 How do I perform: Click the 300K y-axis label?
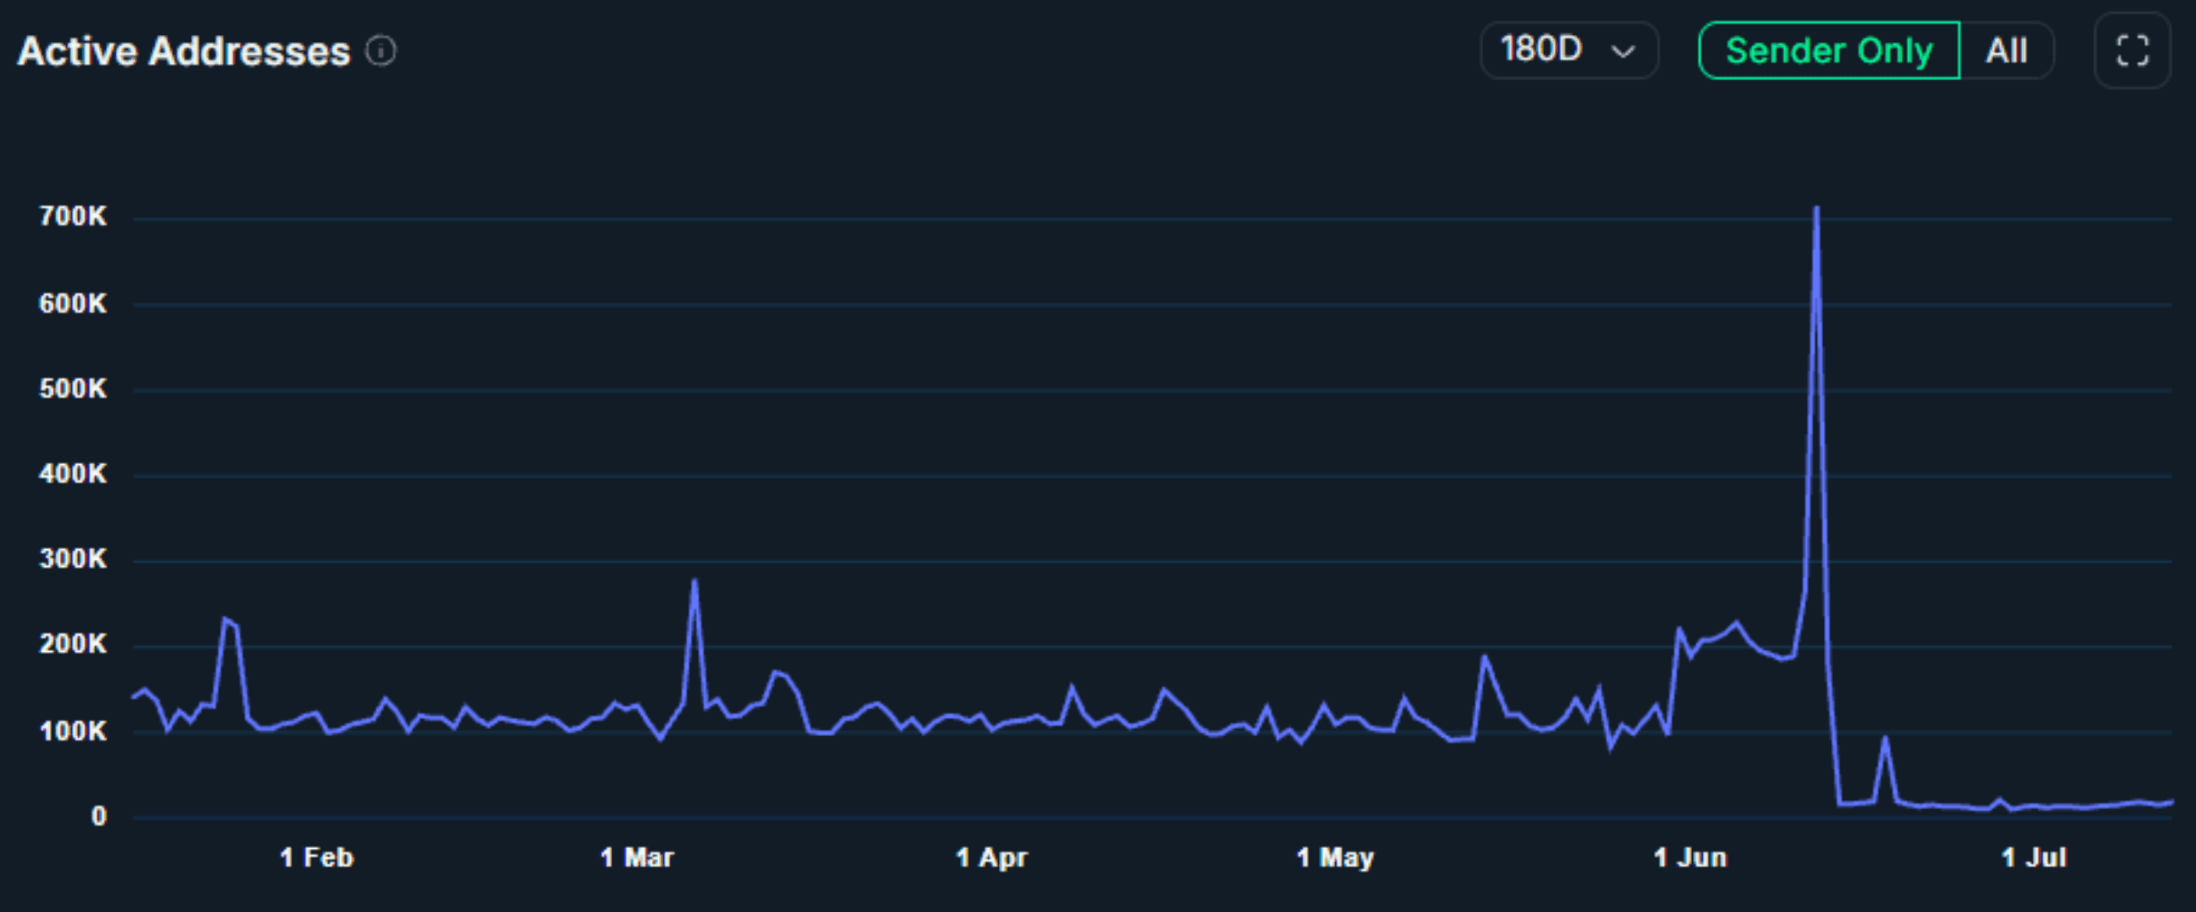point(73,559)
